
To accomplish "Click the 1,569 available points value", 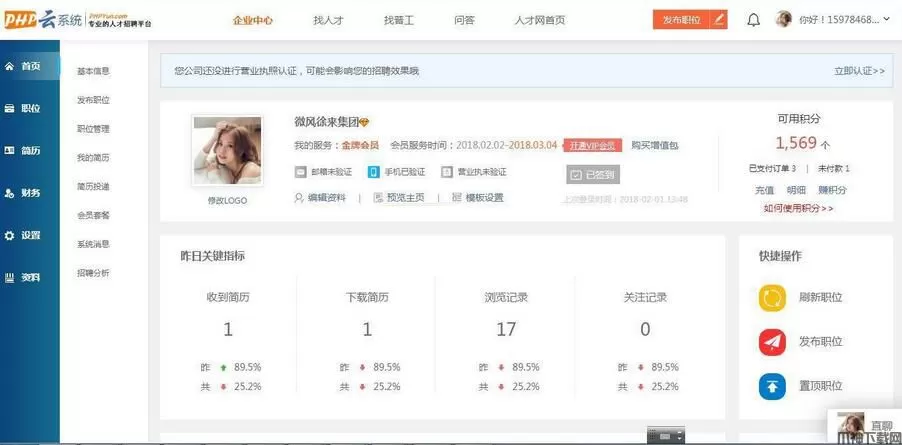I will tap(796, 143).
